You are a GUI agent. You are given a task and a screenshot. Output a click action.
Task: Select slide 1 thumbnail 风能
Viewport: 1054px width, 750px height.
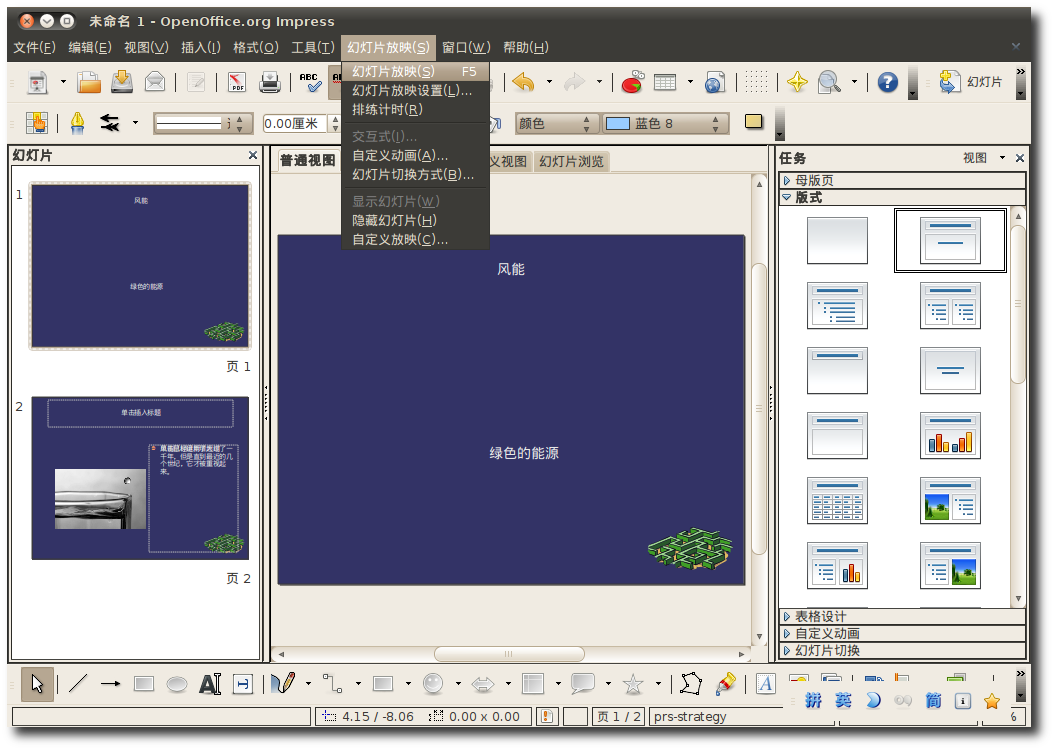click(x=140, y=266)
